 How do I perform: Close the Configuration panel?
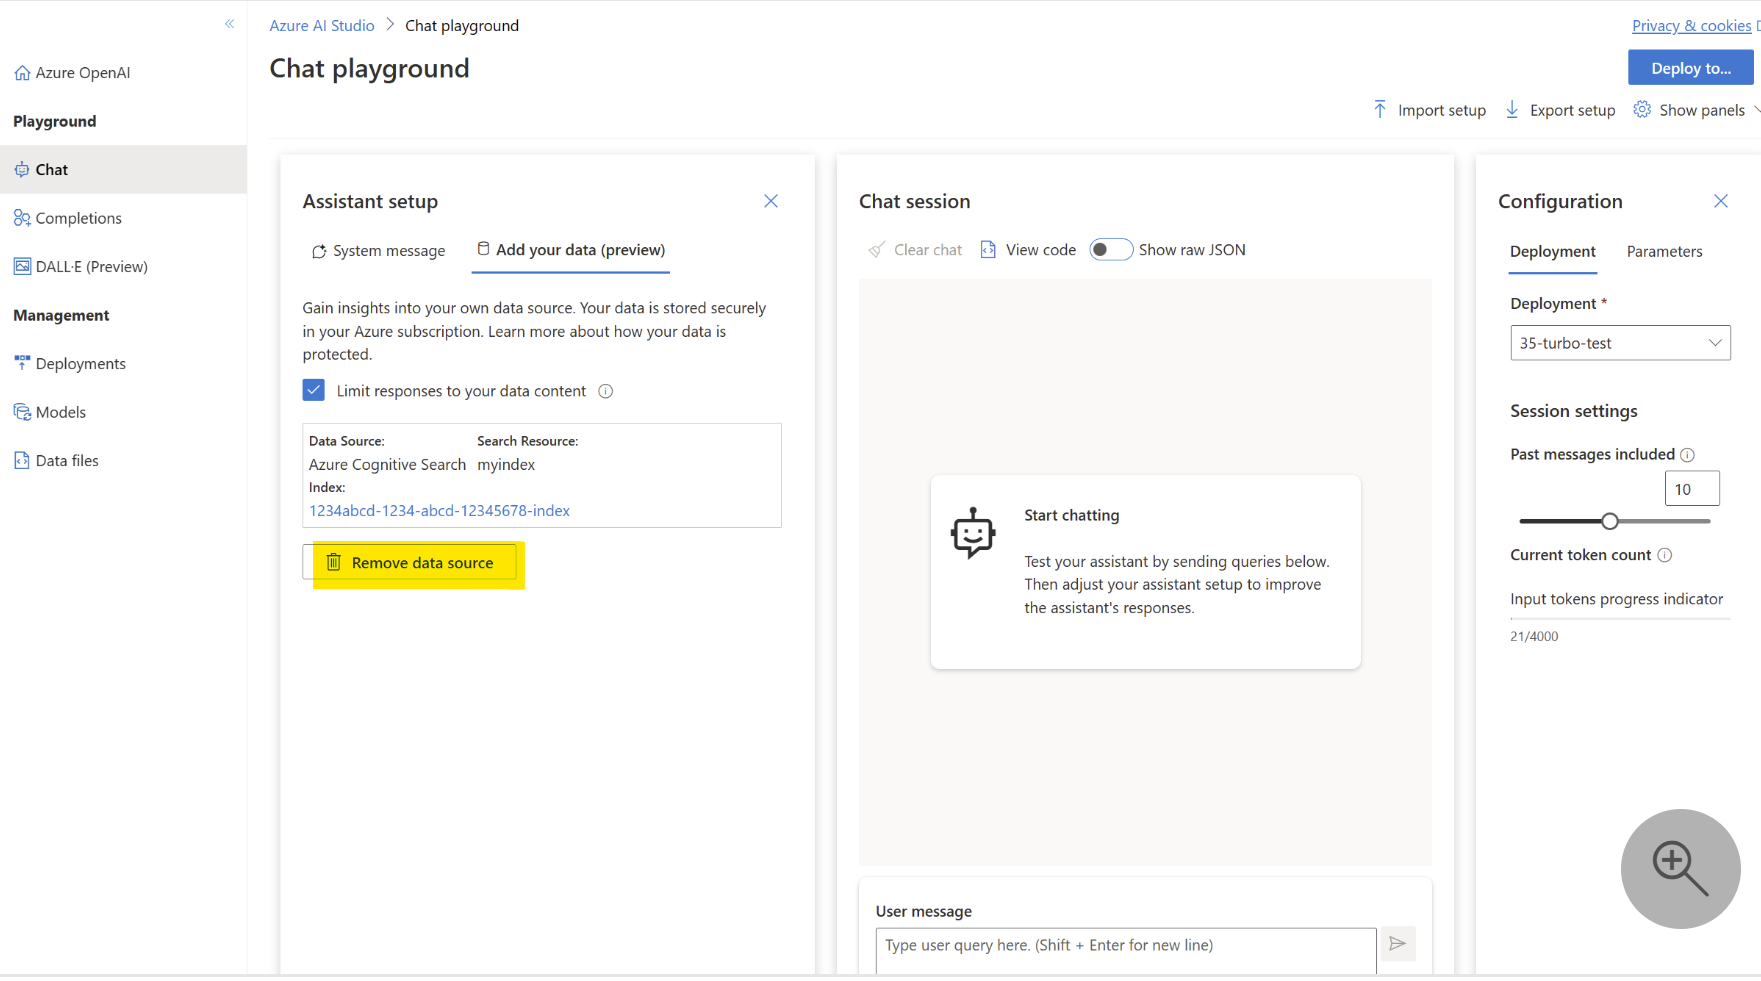point(1721,201)
